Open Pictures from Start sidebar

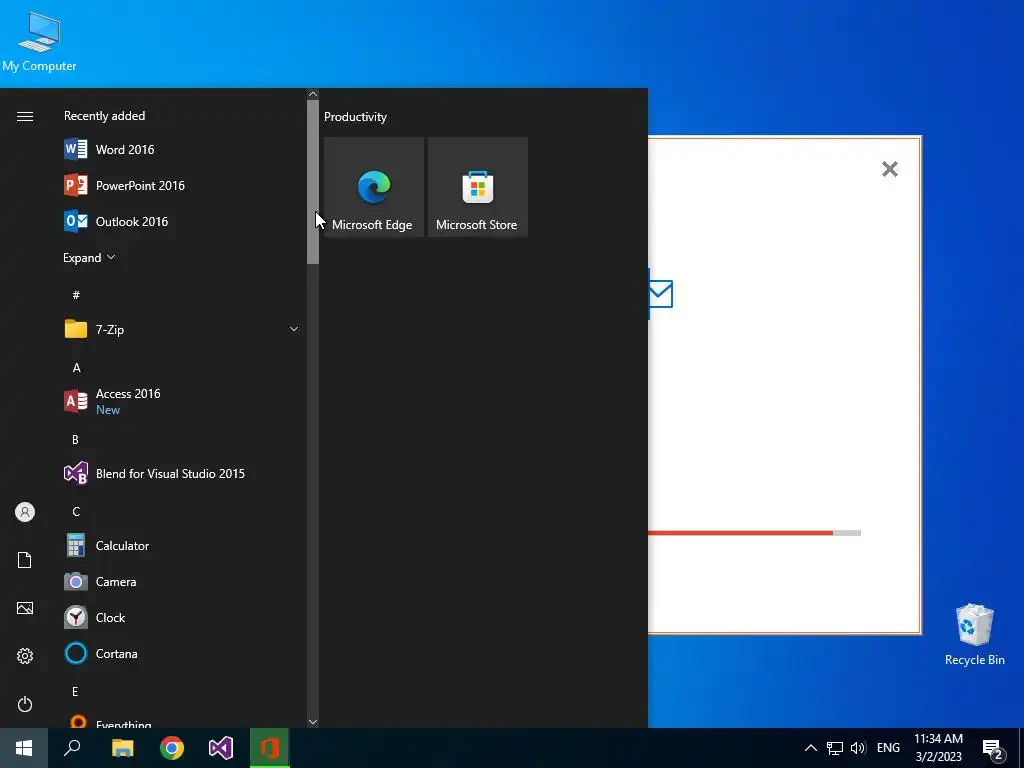tap(25, 608)
